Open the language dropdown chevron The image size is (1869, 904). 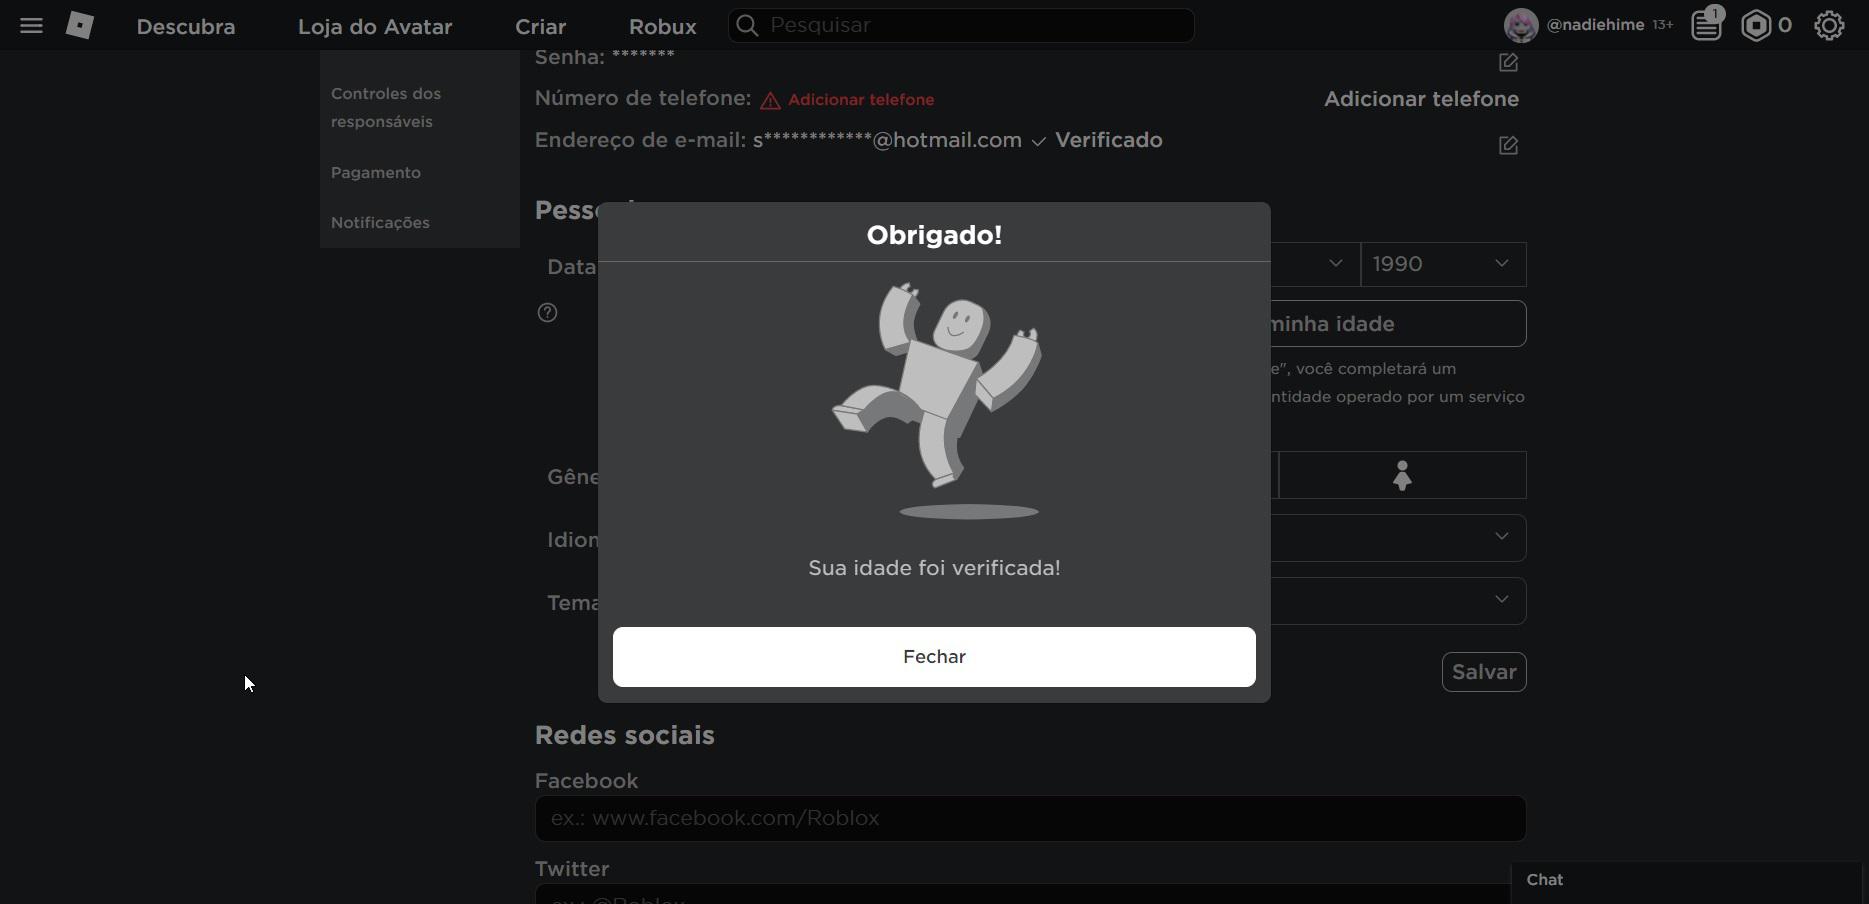coord(1501,537)
